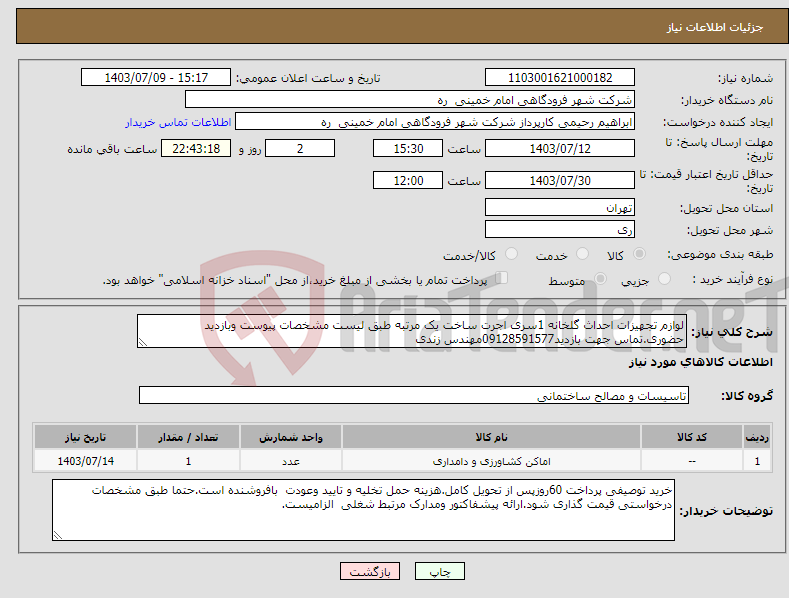Click the ردیف column header
Screen dimensions: 789x598
pyautogui.click(x=757, y=437)
